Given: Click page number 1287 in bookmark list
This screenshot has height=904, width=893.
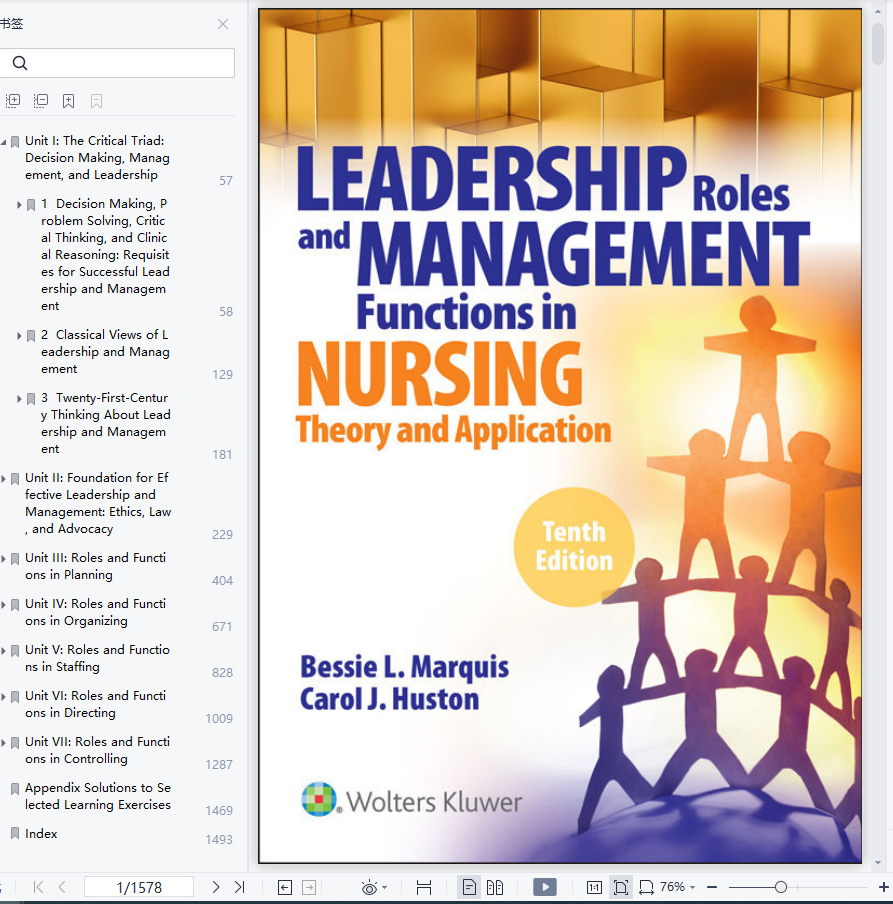Looking at the screenshot, I should click(x=219, y=765).
